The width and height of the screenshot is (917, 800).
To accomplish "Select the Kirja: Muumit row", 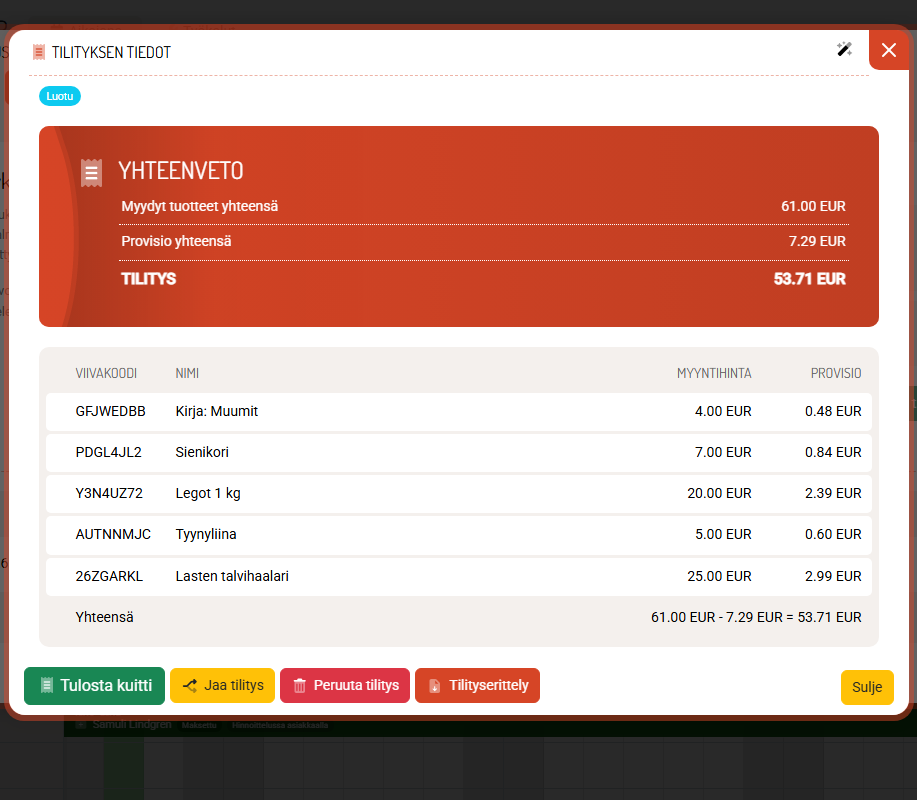I will click(x=458, y=412).
